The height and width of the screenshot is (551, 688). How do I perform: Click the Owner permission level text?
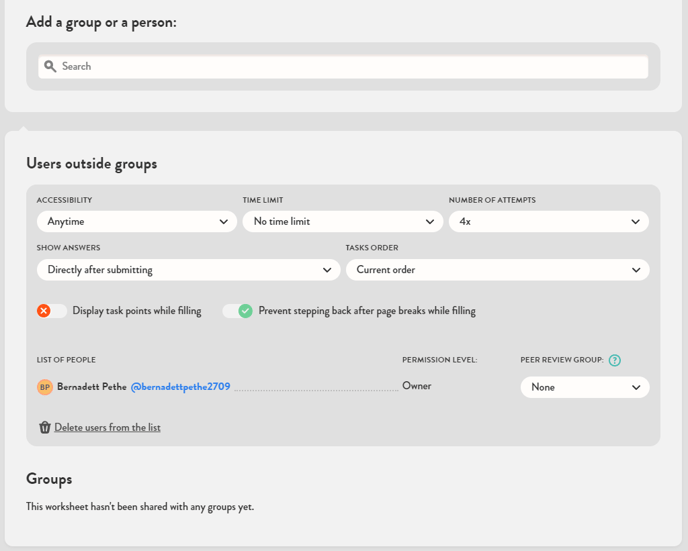coord(417,386)
